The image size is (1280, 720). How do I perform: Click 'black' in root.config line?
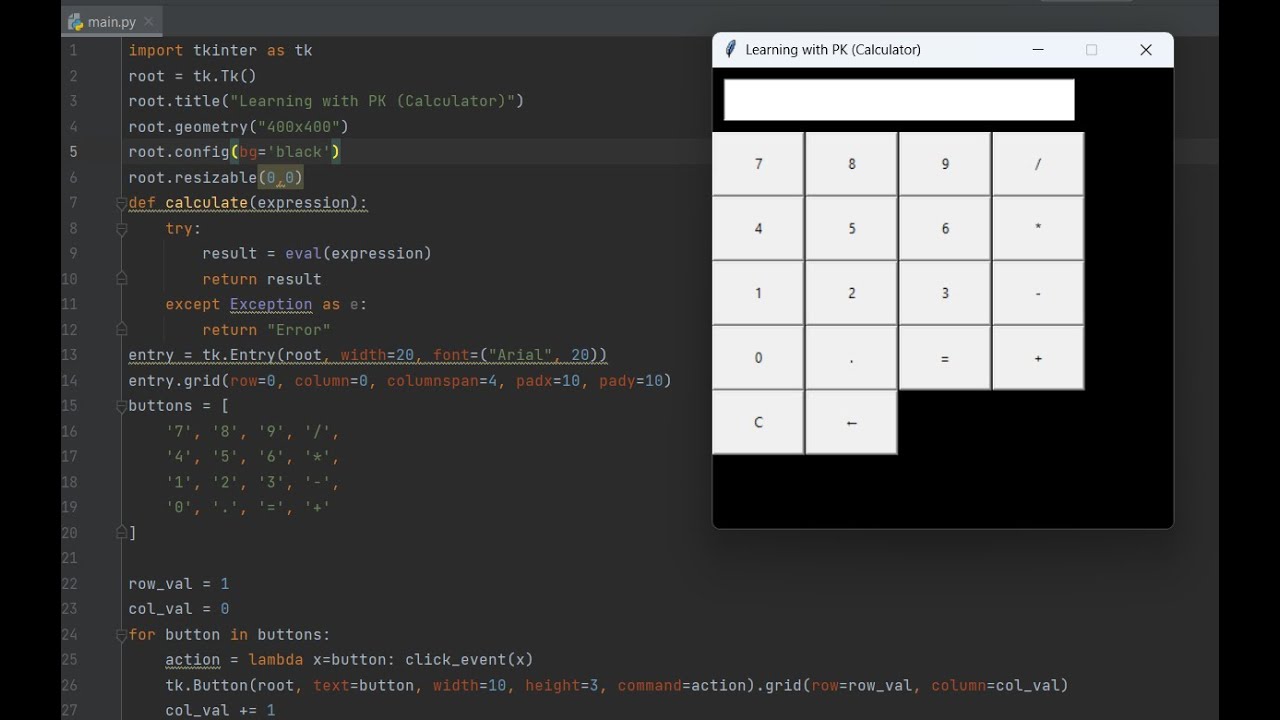[x=299, y=152]
